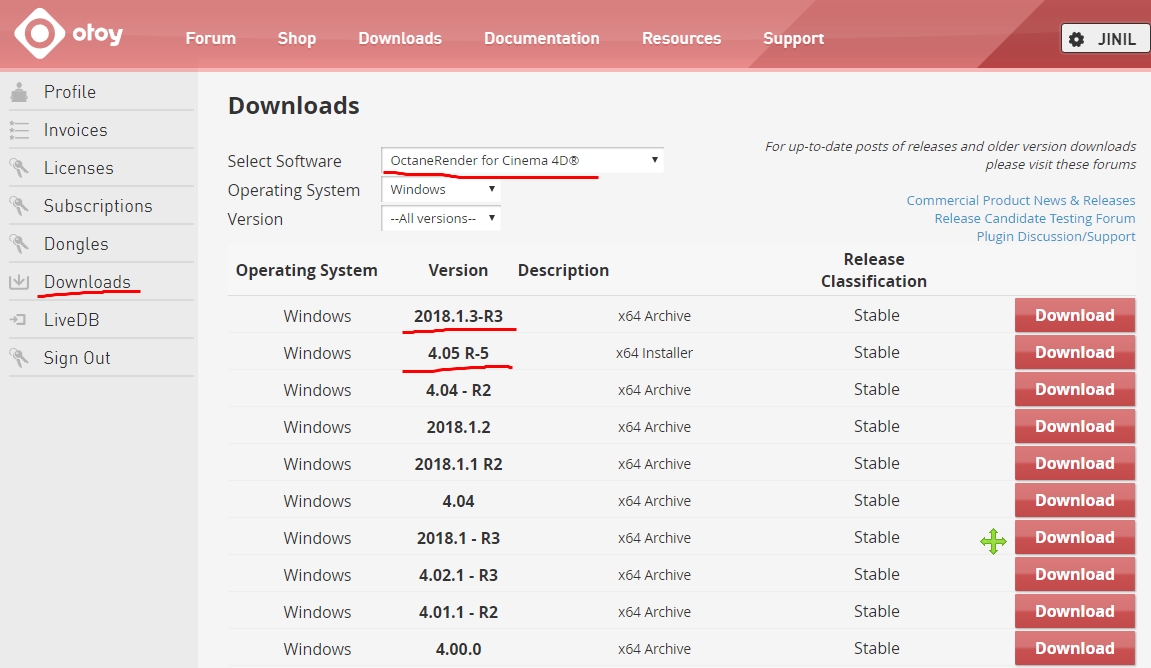Open the Downloads top navigation item
Screen dimensions: 1151x668
(x=400, y=38)
